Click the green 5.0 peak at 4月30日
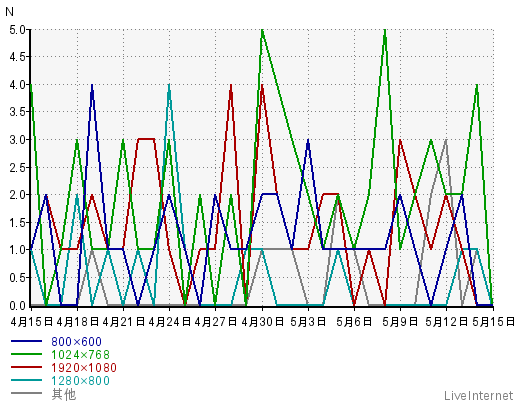Image resolution: width=520 pixels, height=405 pixels. click(x=262, y=31)
